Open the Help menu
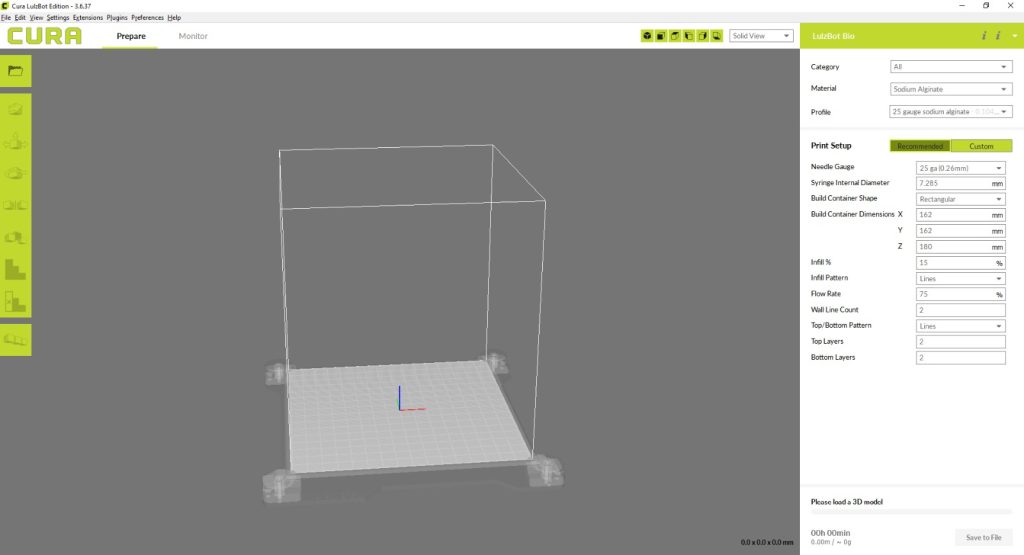Image resolution: width=1024 pixels, height=555 pixels. pyautogui.click(x=174, y=18)
